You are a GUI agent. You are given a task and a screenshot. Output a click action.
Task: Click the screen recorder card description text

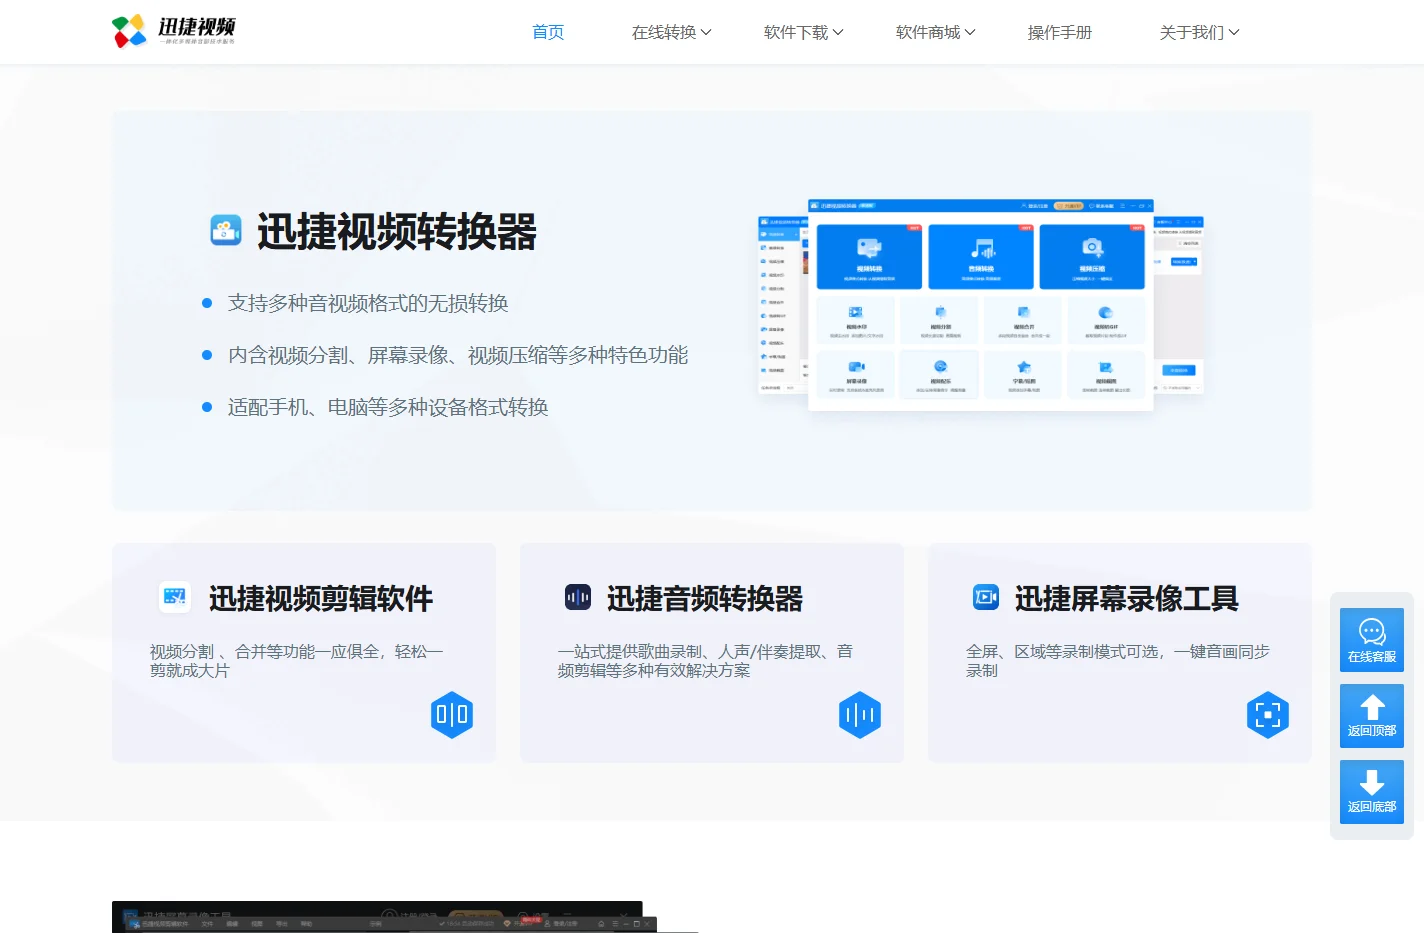click(1118, 661)
